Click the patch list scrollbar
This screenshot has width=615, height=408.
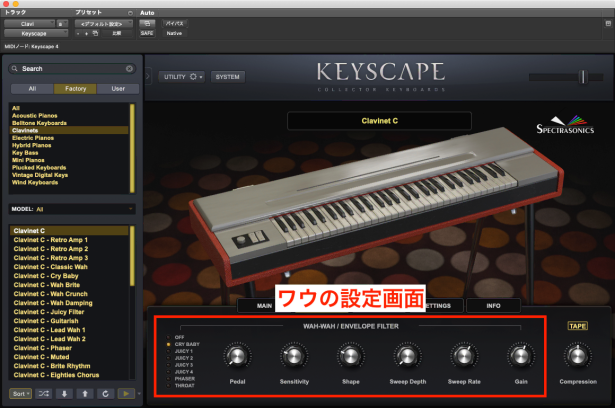click(132, 256)
